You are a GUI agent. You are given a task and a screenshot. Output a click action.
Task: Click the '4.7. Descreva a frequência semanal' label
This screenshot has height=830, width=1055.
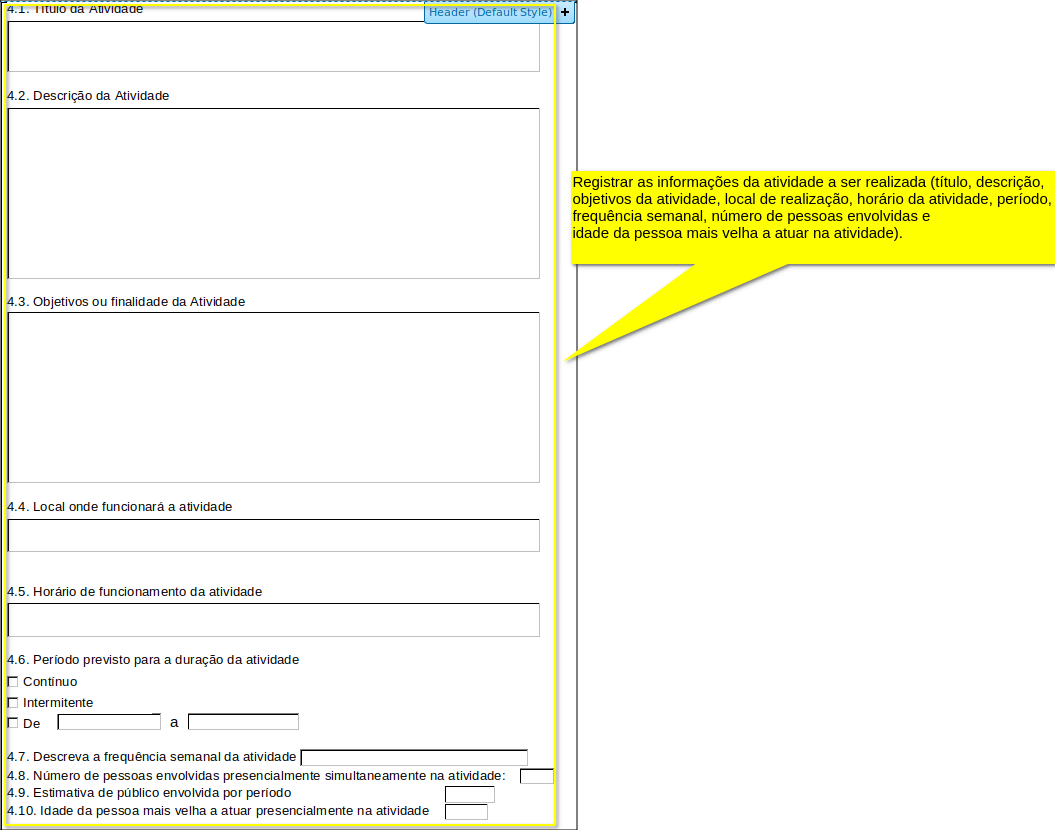151,757
